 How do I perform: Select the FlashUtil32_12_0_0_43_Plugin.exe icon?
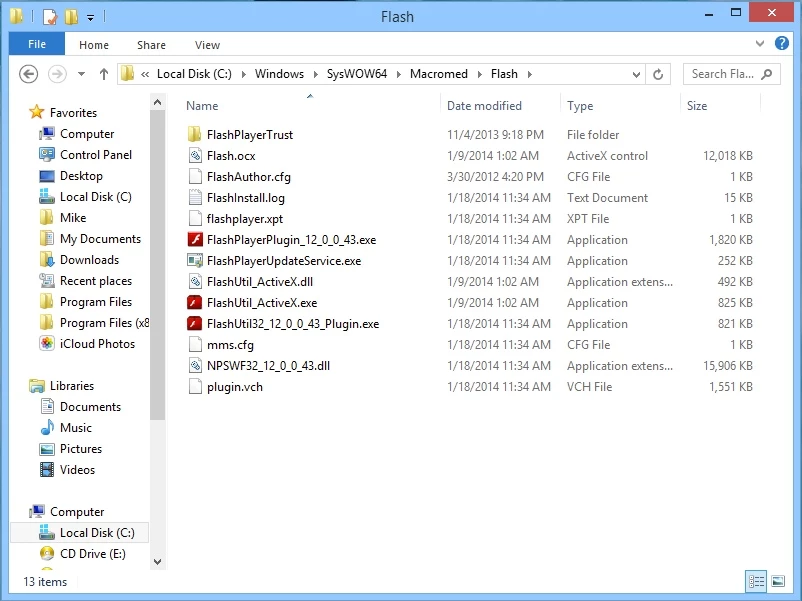point(195,323)
